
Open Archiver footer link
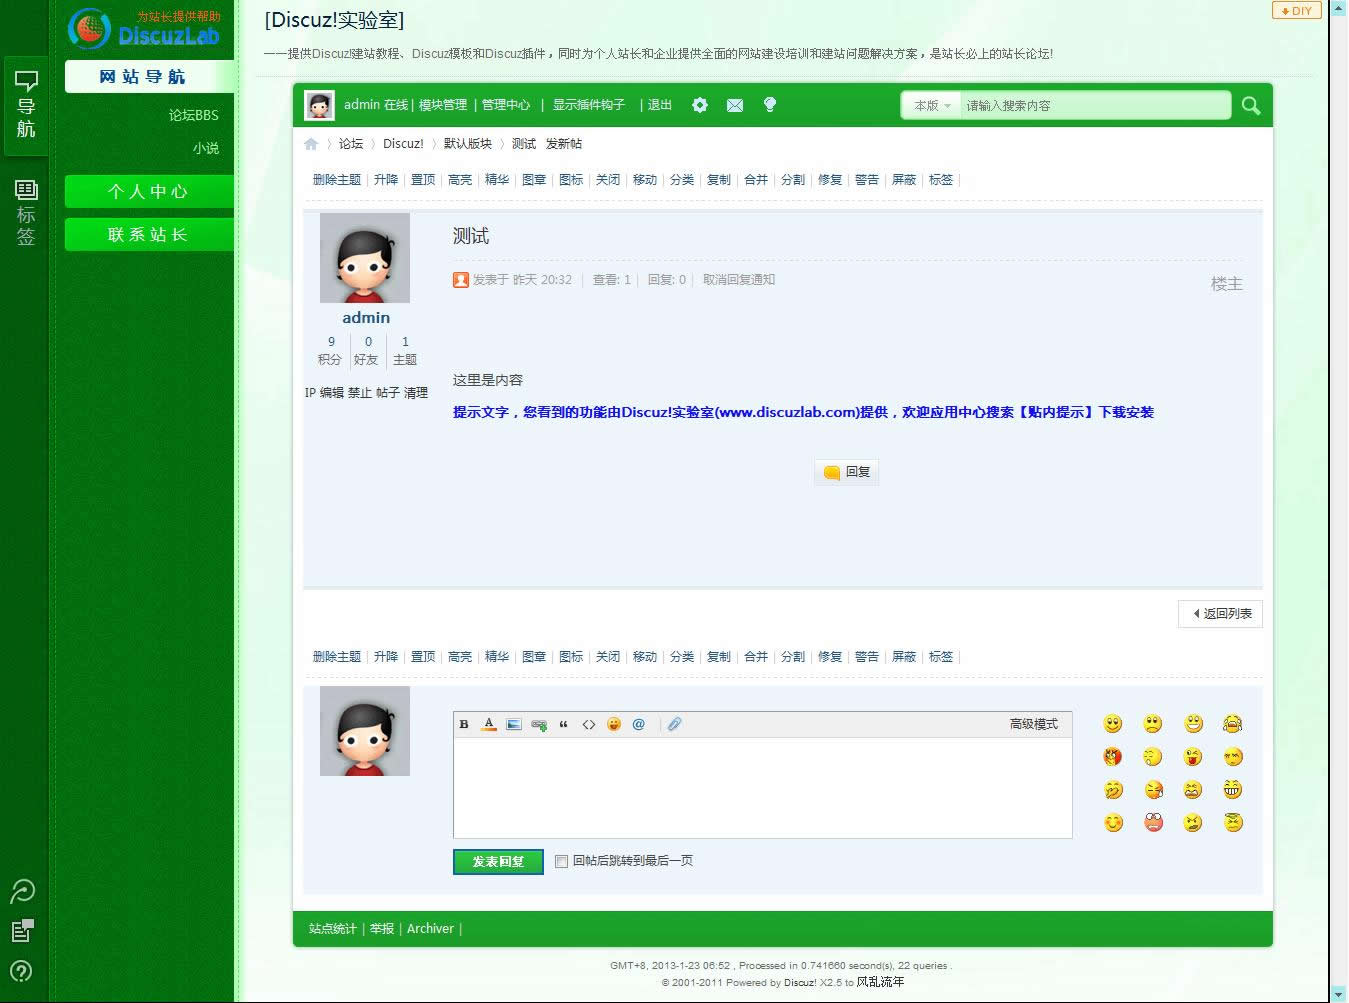point(430,929)
